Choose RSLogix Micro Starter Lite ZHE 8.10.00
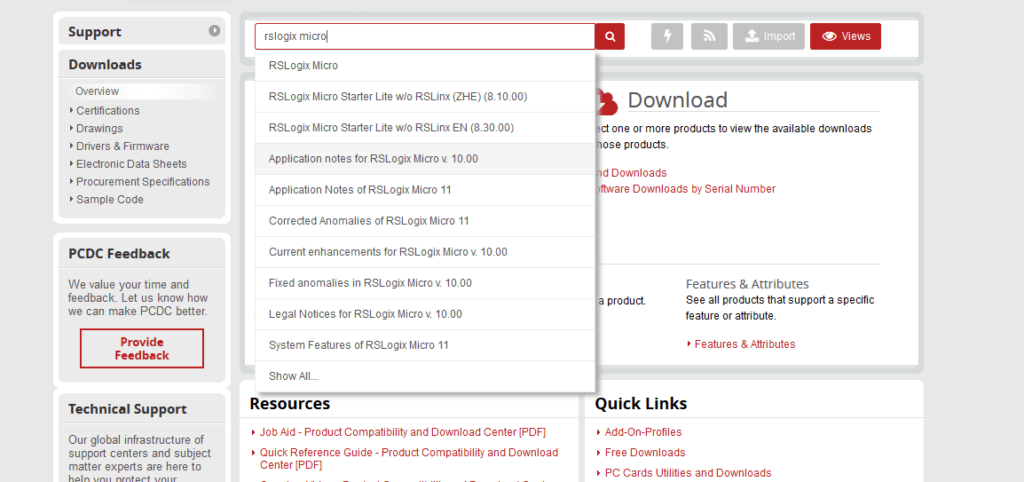Viewport: 1024px width, 482px height. coord(425,97)
